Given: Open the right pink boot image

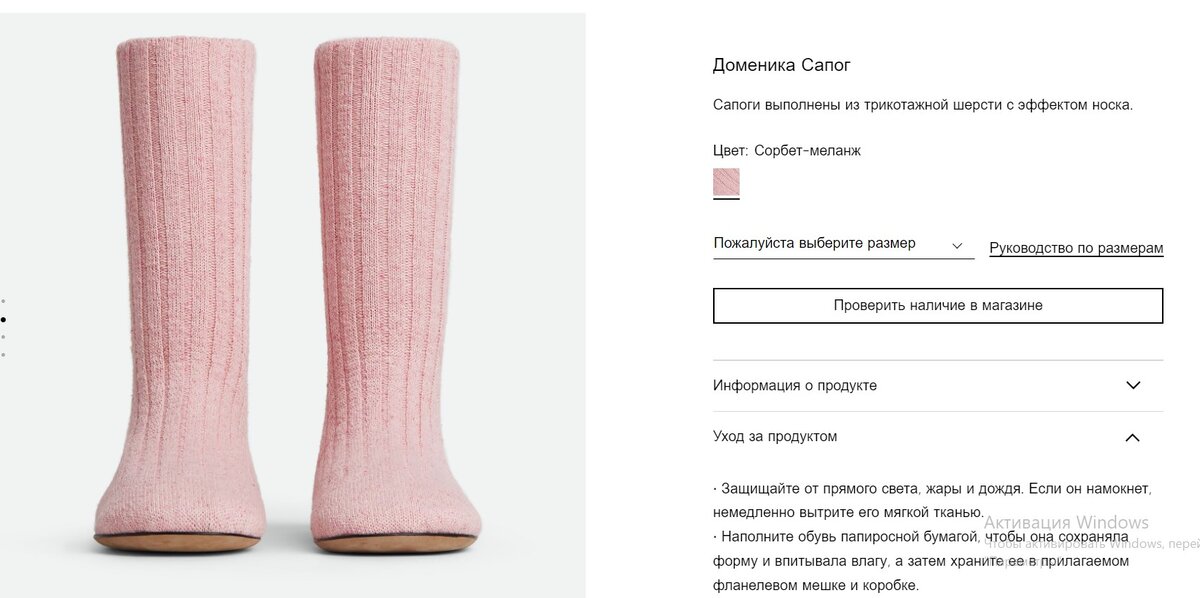Looking at the screenshot, I should [x=395, y=295].
